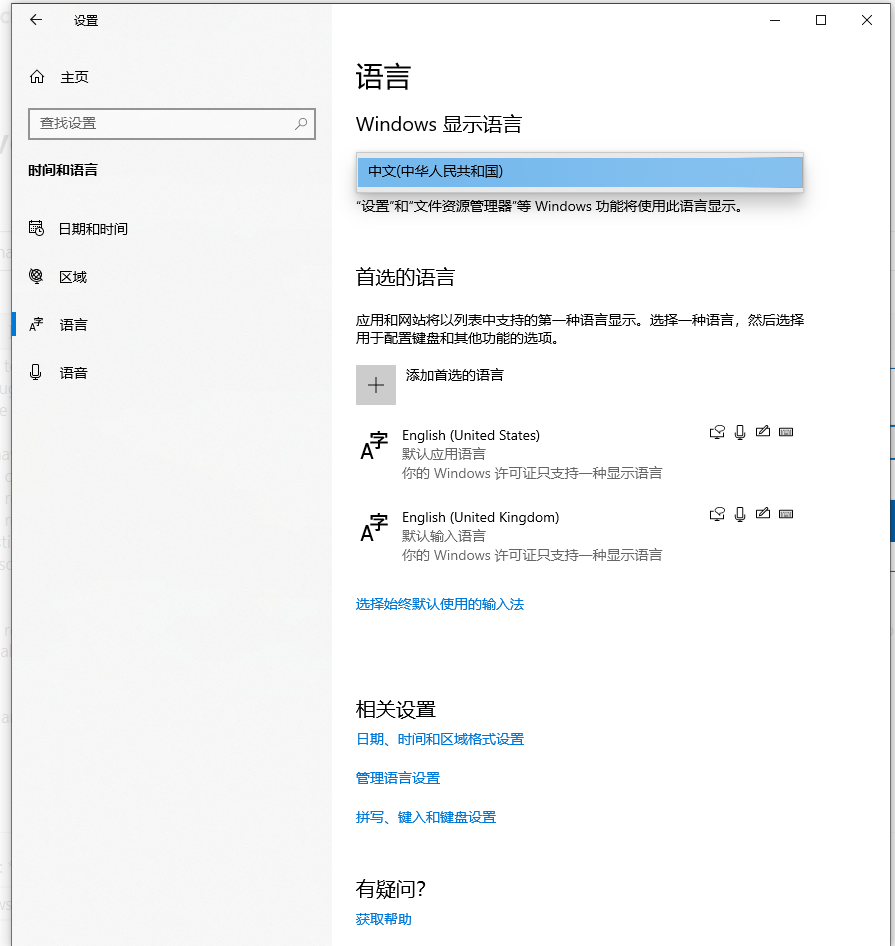The height and width of the screenshot is (946, 895).
Task: Open 选择始终默认使用的输入法 link
Action: click(439, 604)
